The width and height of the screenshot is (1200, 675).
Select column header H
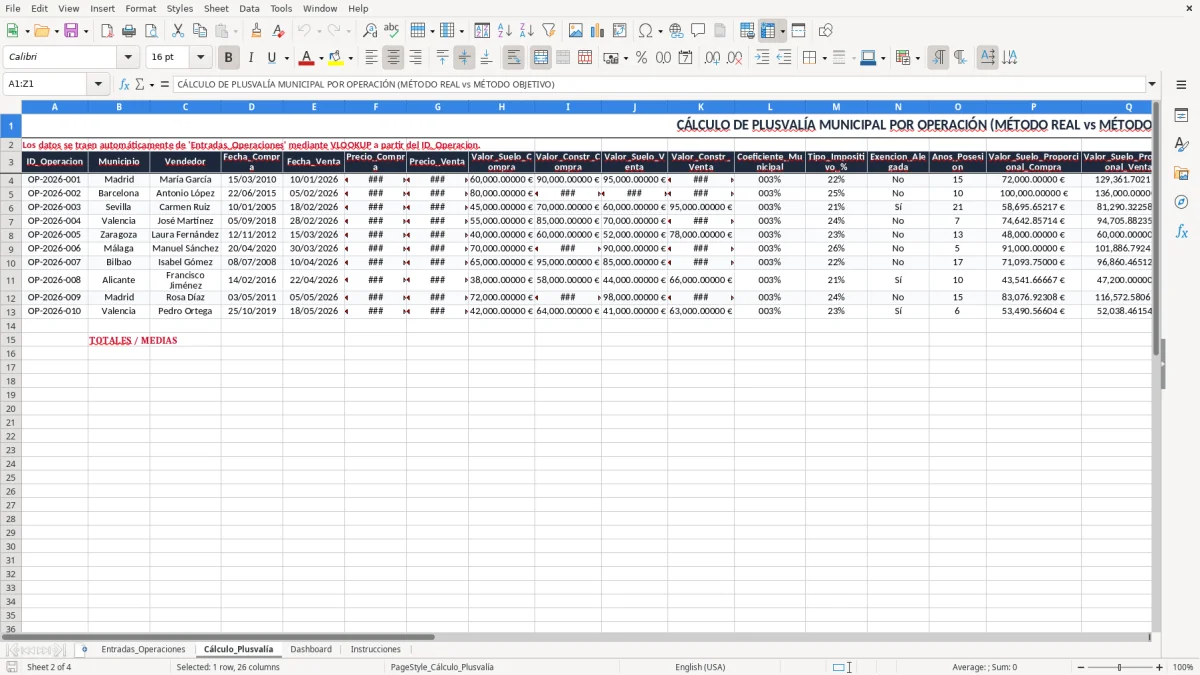(501, 106)
